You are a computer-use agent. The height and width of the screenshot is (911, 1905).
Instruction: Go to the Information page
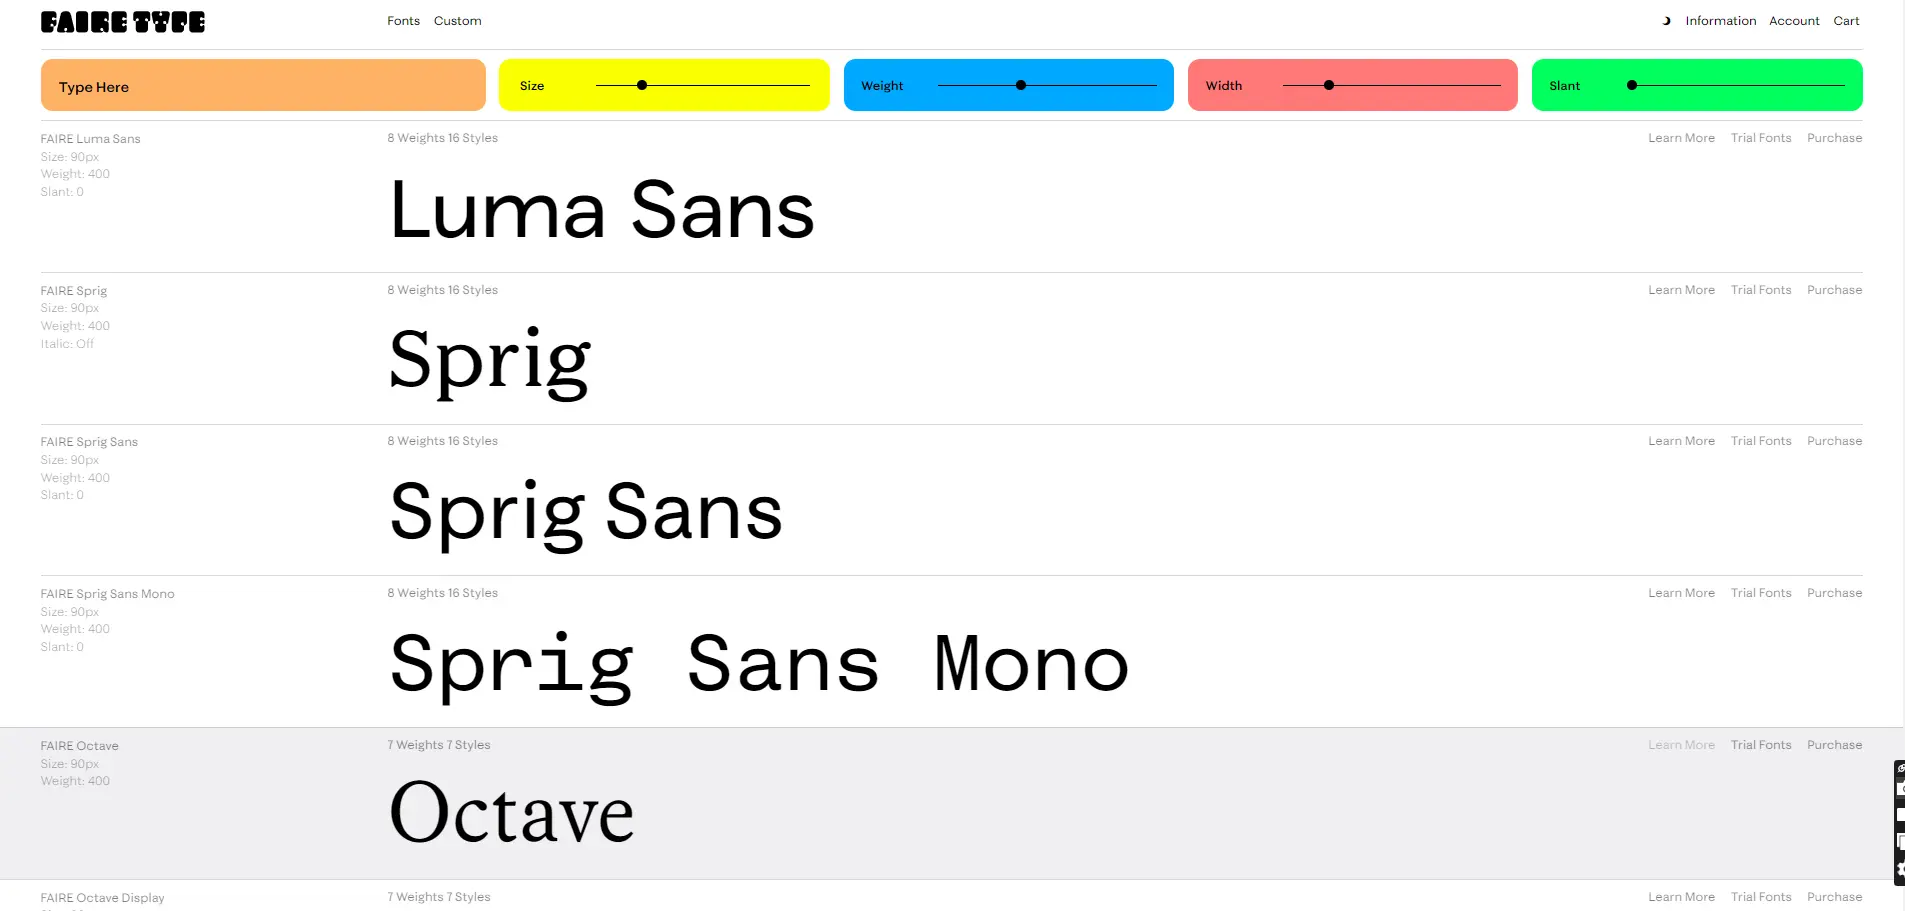click(1720, 21)
